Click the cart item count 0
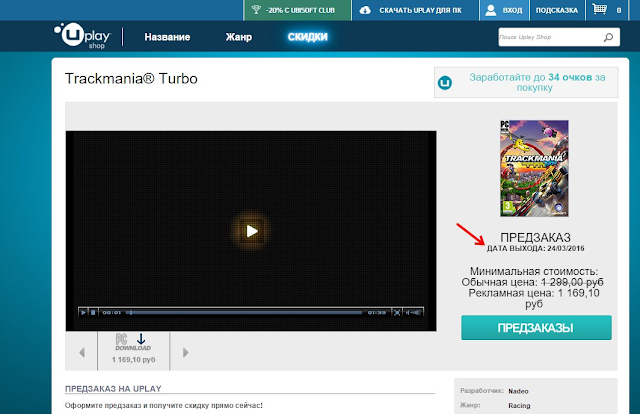 pos(619,10)
